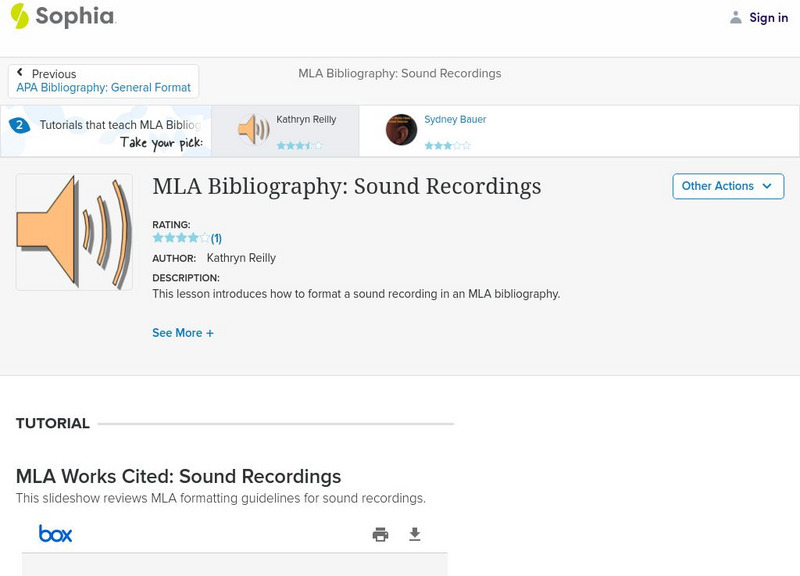Image resolution: width=800 pixels, height=576 pixels.
Task: Select Kathryn Reilly's speaker tutorial icon
Action: click(x=253, y=130)
